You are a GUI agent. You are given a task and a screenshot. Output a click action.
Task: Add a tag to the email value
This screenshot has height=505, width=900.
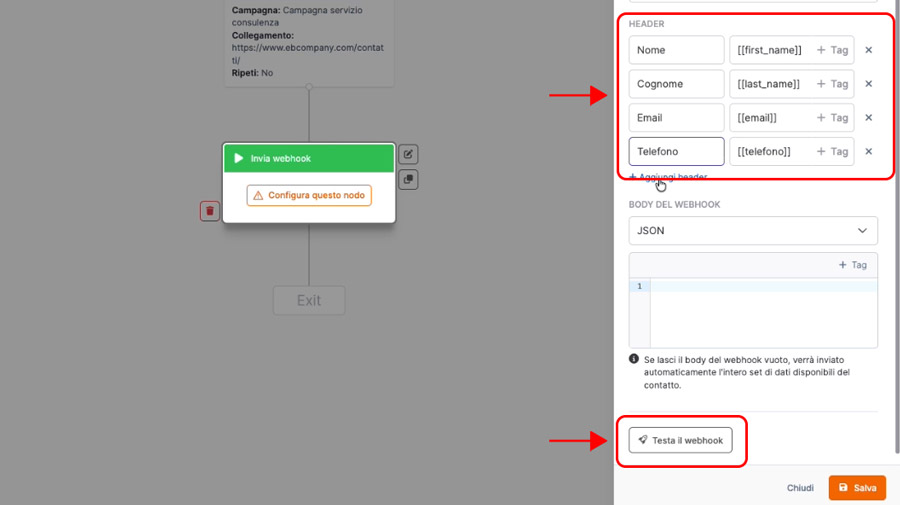(x=832, y=117)
